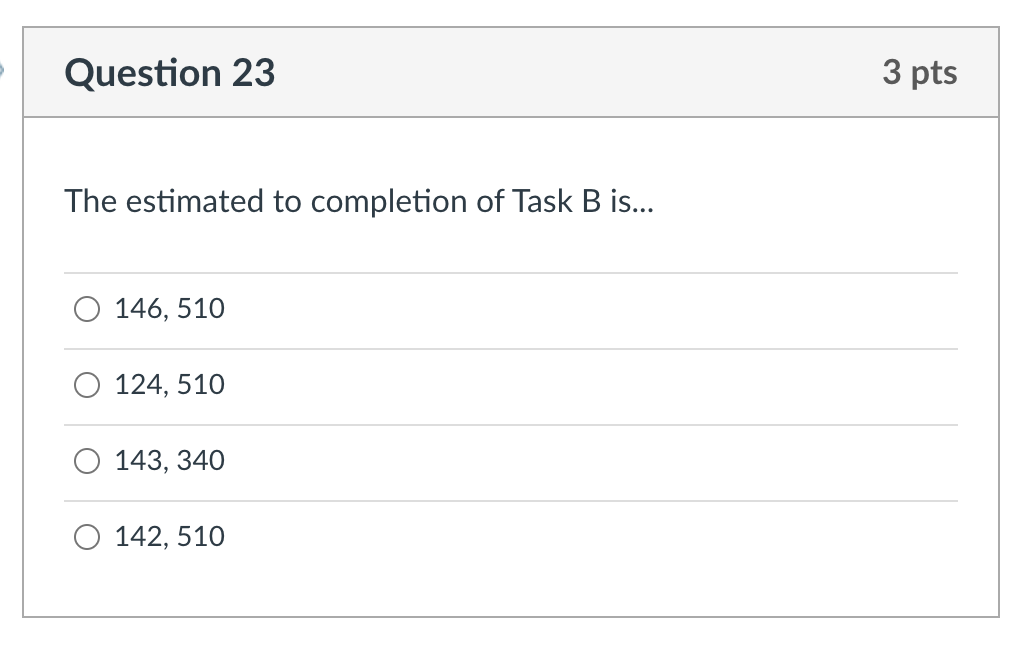This screenshot has height=646, width=1030.
Task: Mark 143, 340 as your answer
Action: 87,461
